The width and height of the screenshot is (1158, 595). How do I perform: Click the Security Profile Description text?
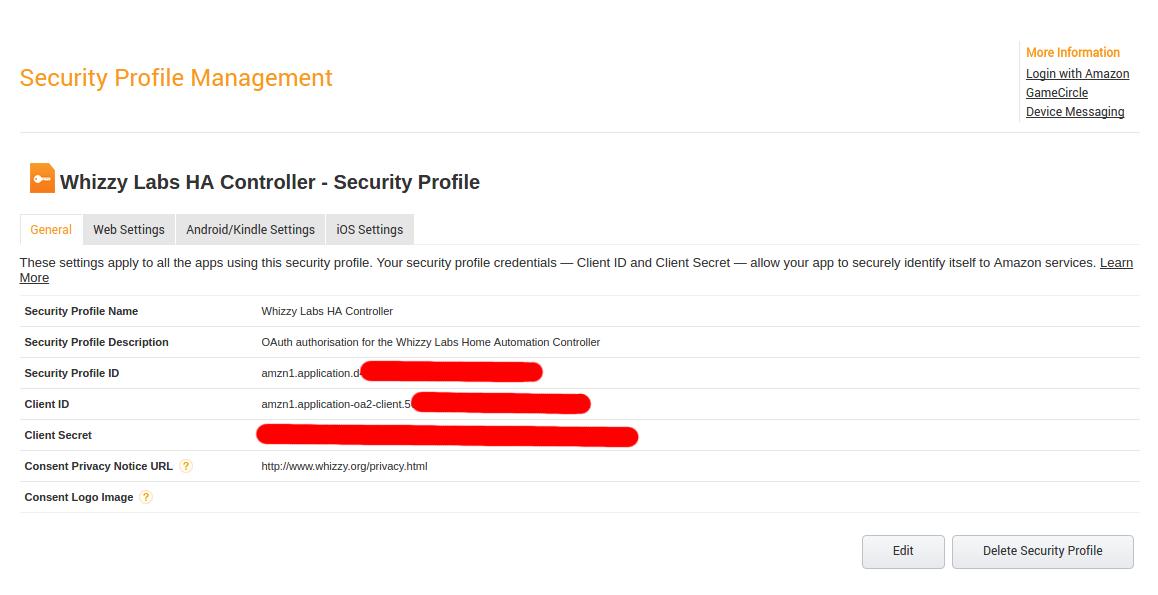(431, 342)
